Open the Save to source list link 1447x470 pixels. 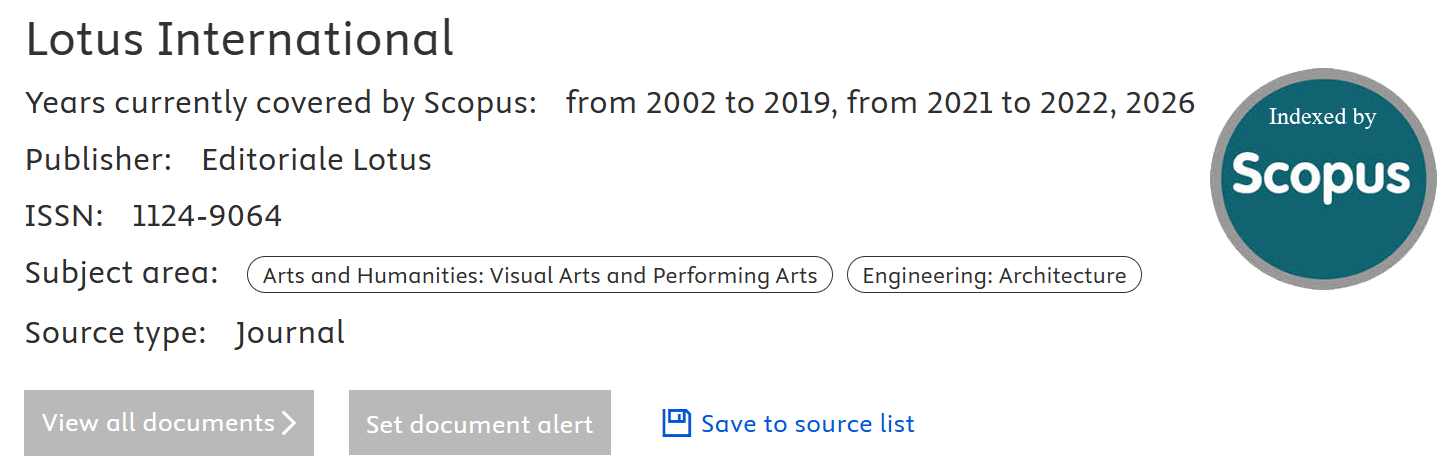coord(807,424)
